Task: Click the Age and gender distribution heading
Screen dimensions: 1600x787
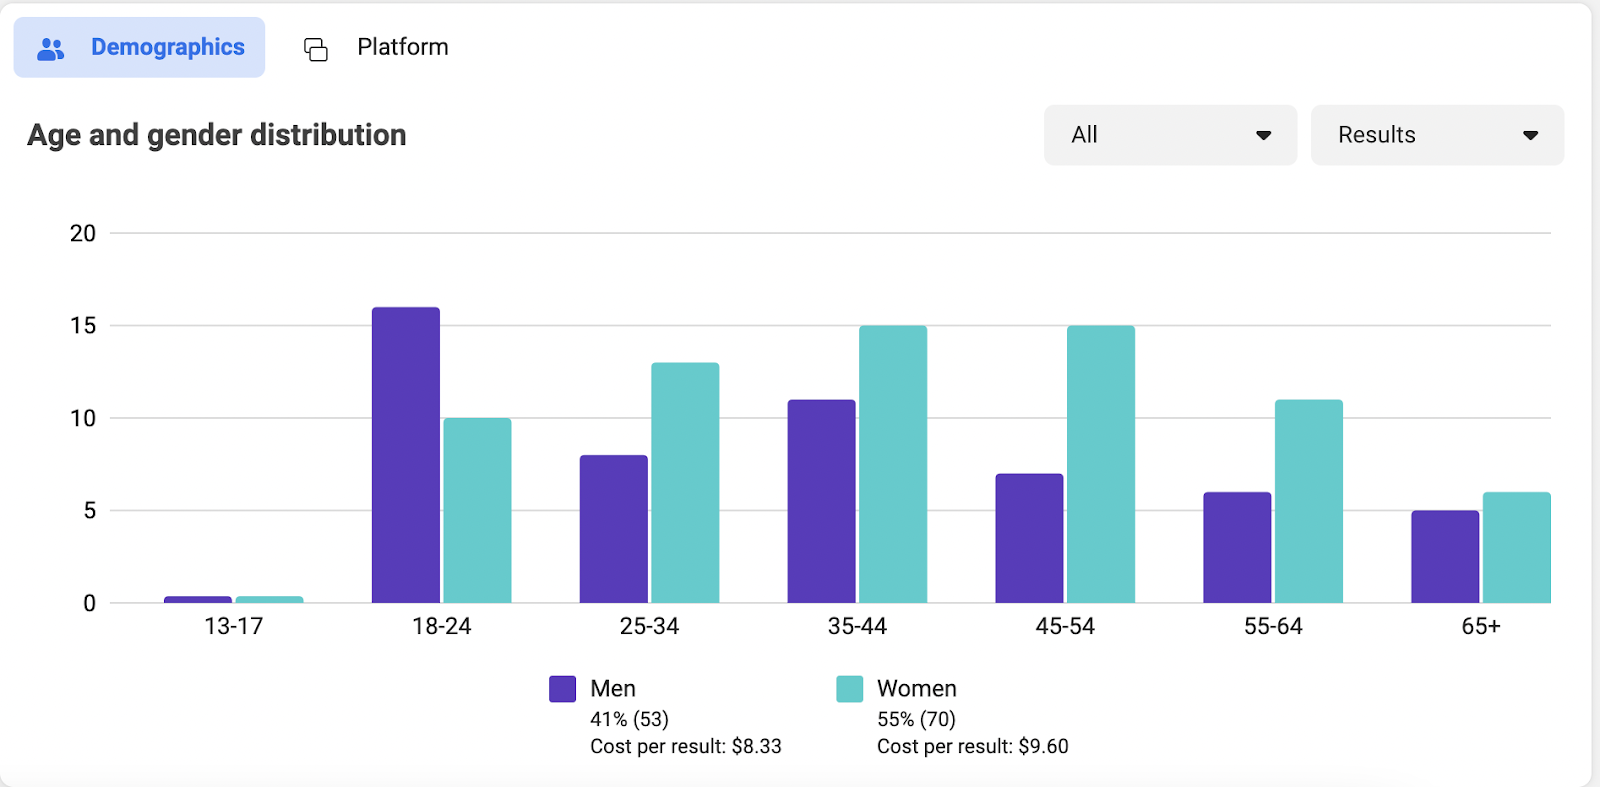Action: (x=217, y=135)
